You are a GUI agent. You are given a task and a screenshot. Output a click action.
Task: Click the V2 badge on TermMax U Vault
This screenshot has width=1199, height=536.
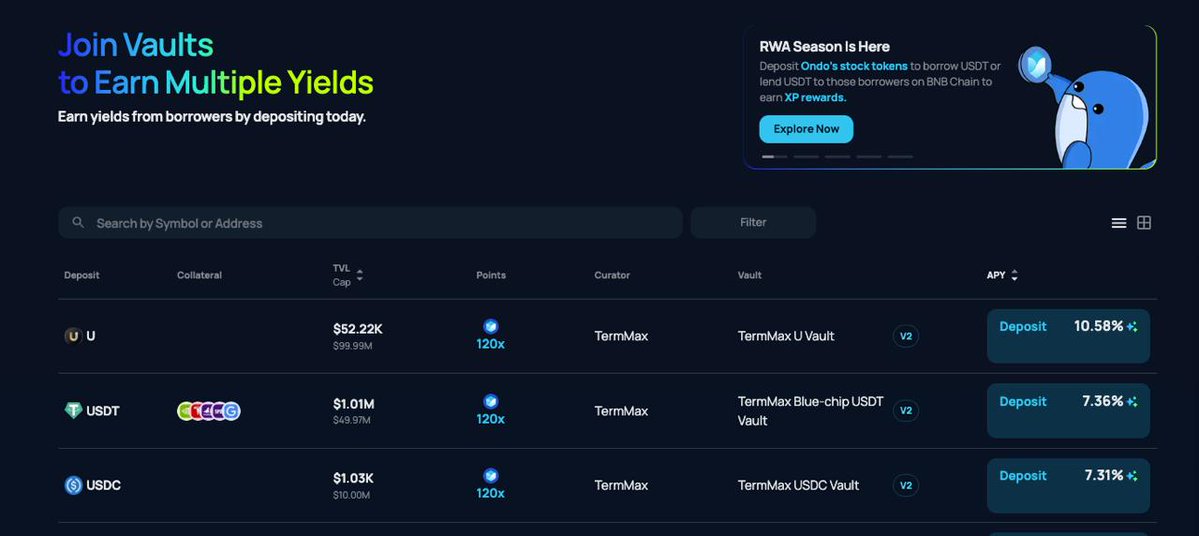point(906,336)
